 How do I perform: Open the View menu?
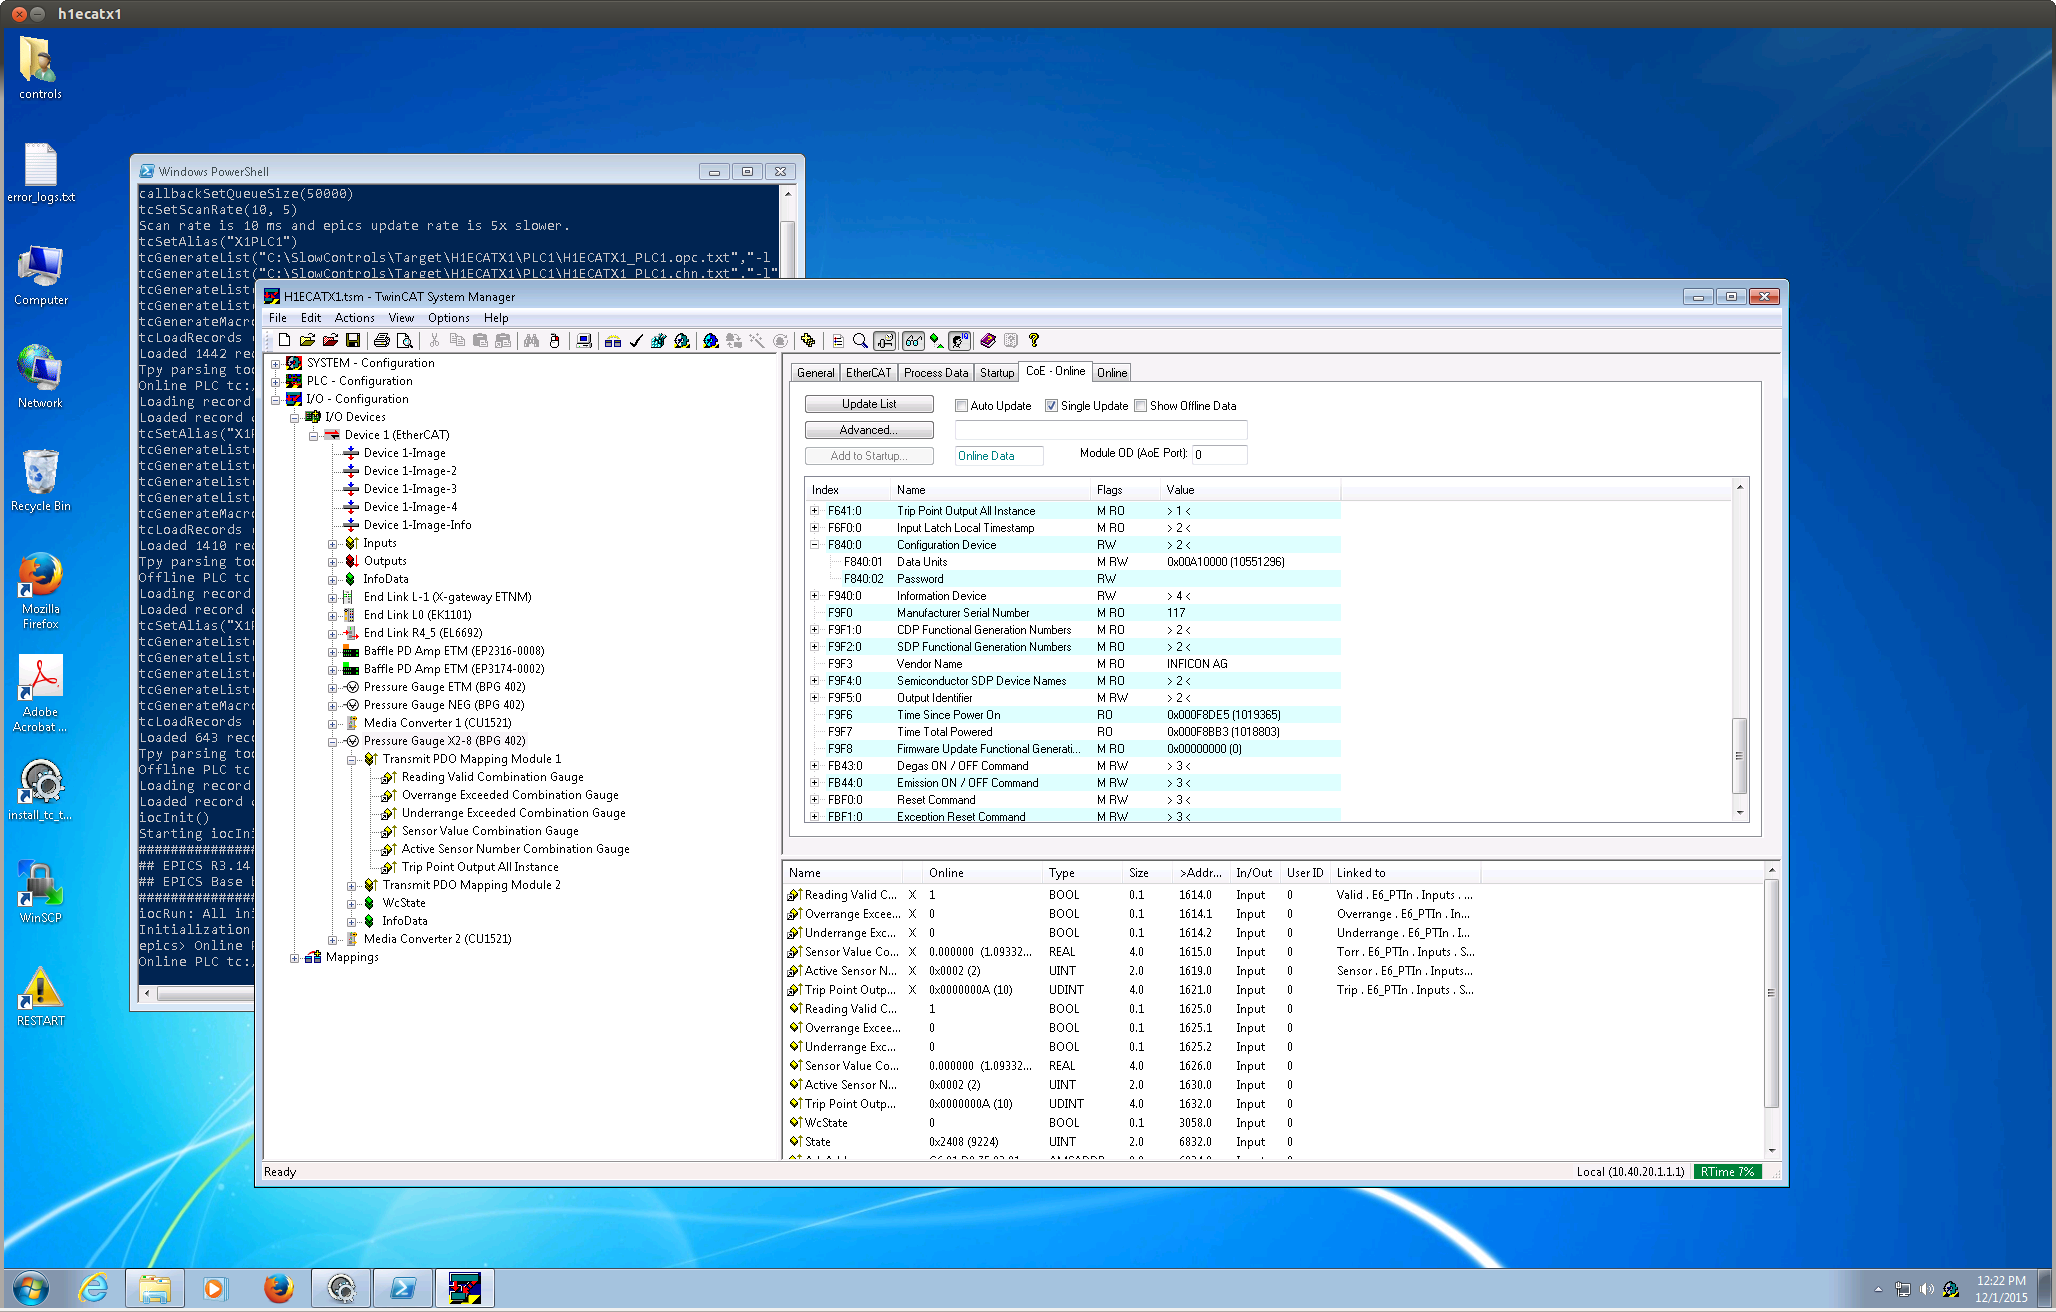click(401, 318)
